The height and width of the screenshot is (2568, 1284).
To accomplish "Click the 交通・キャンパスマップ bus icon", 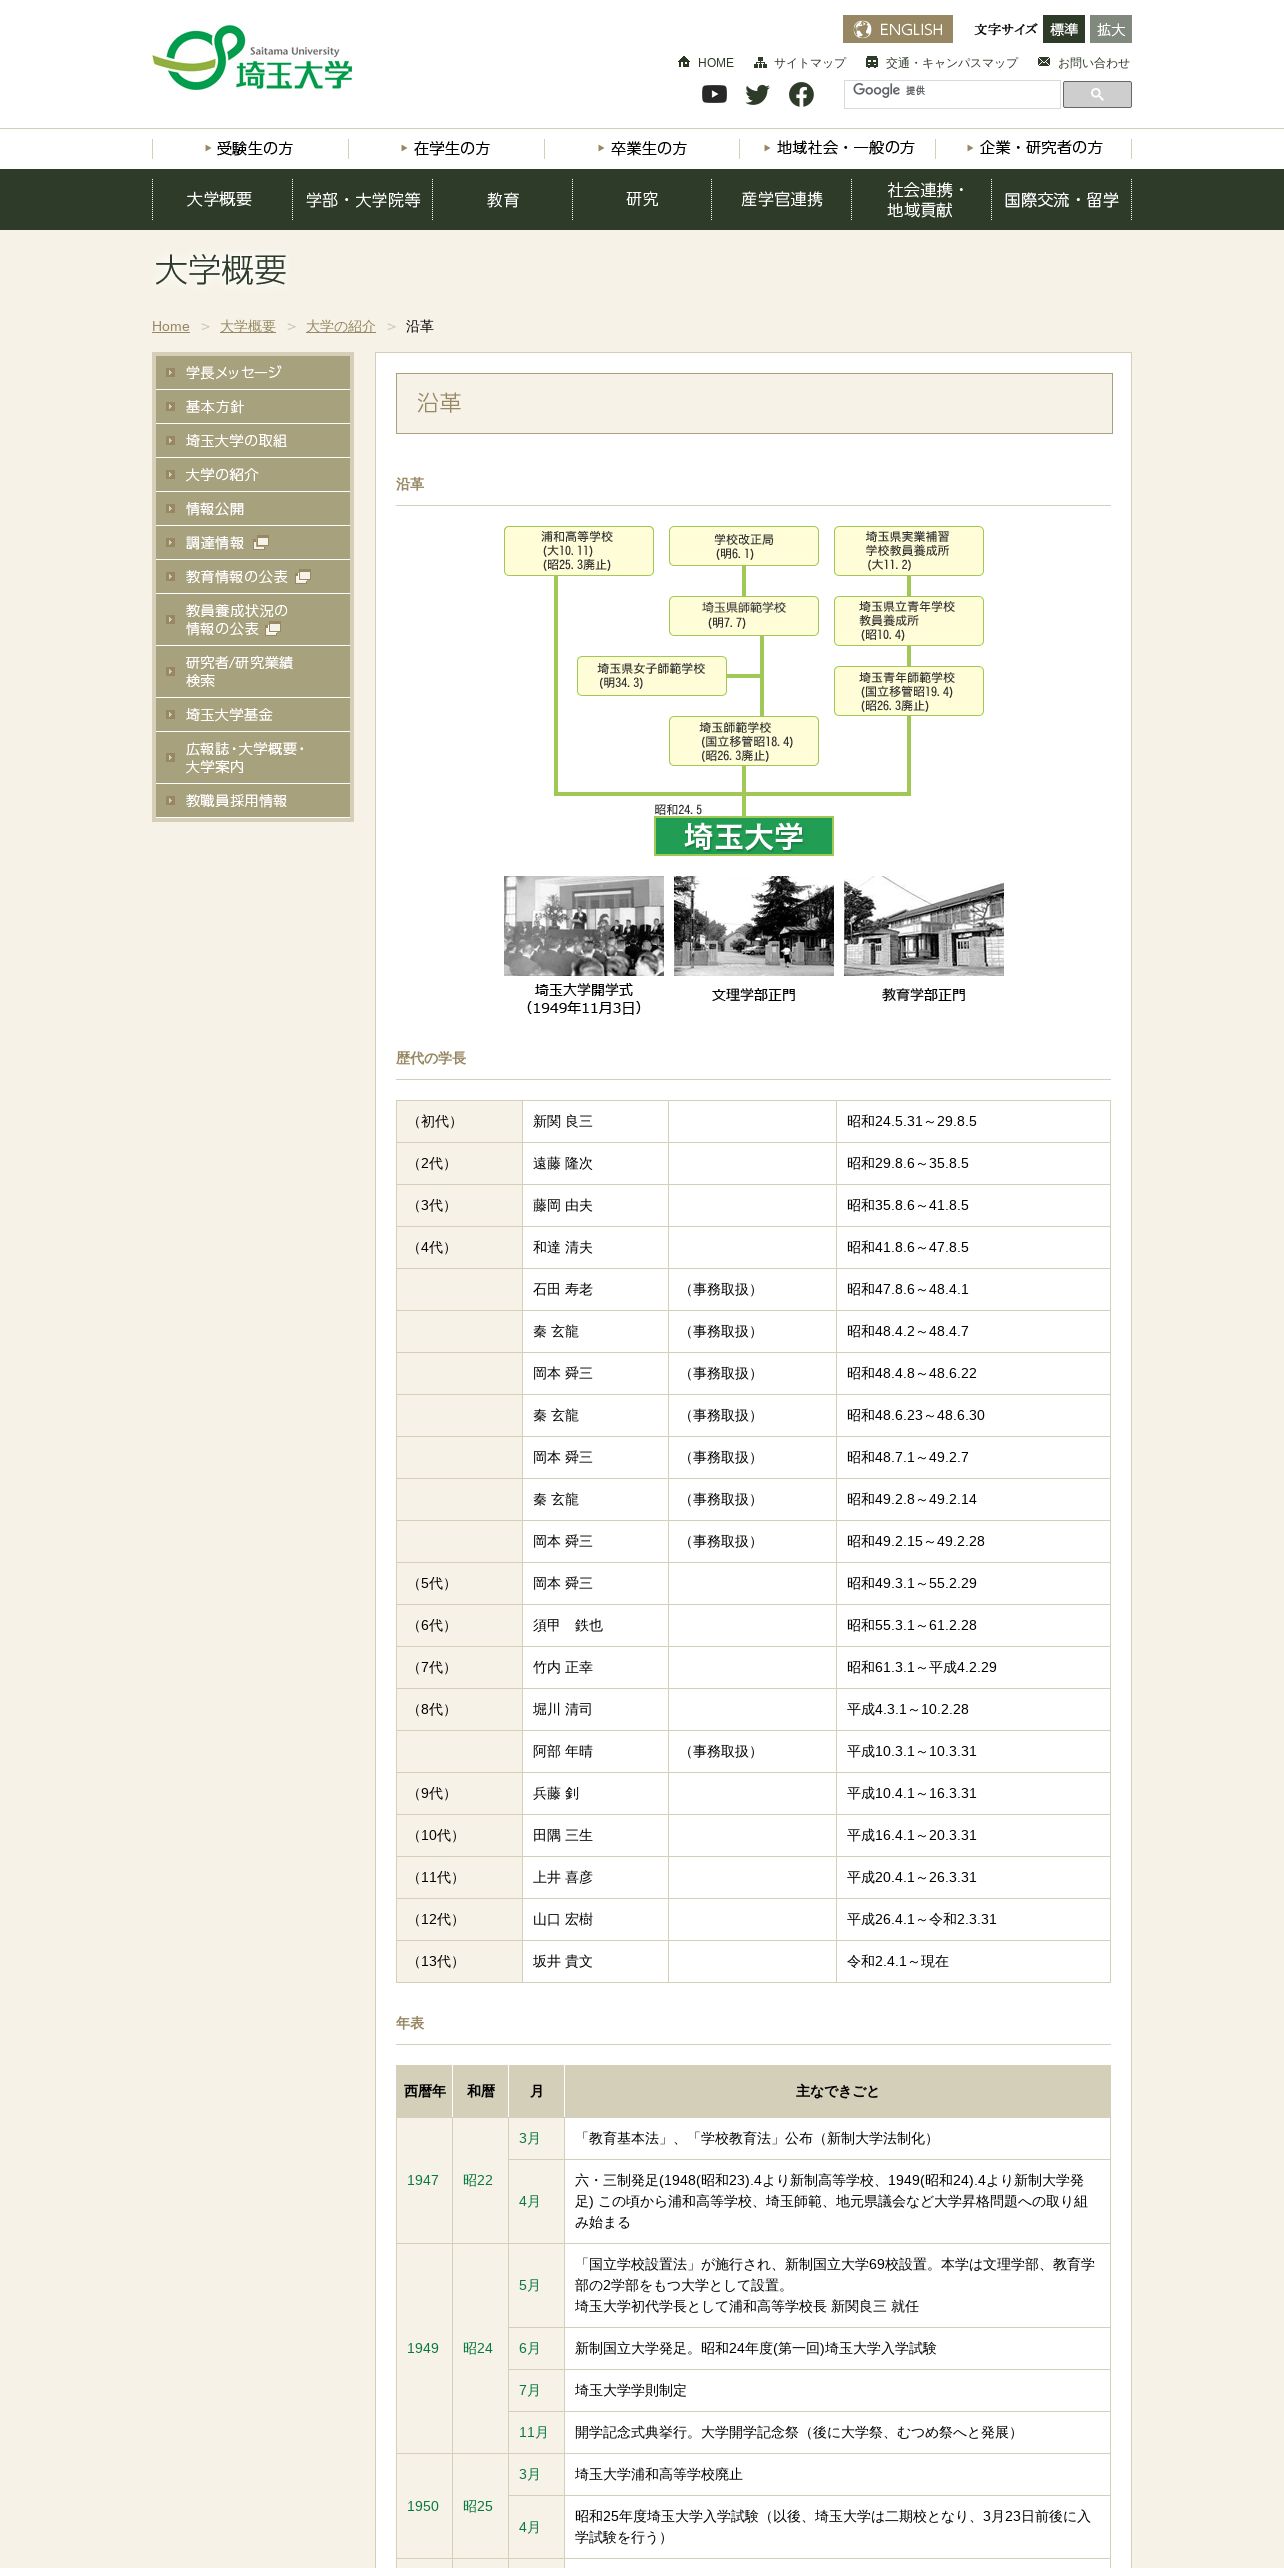I will (x=872, y=62).
